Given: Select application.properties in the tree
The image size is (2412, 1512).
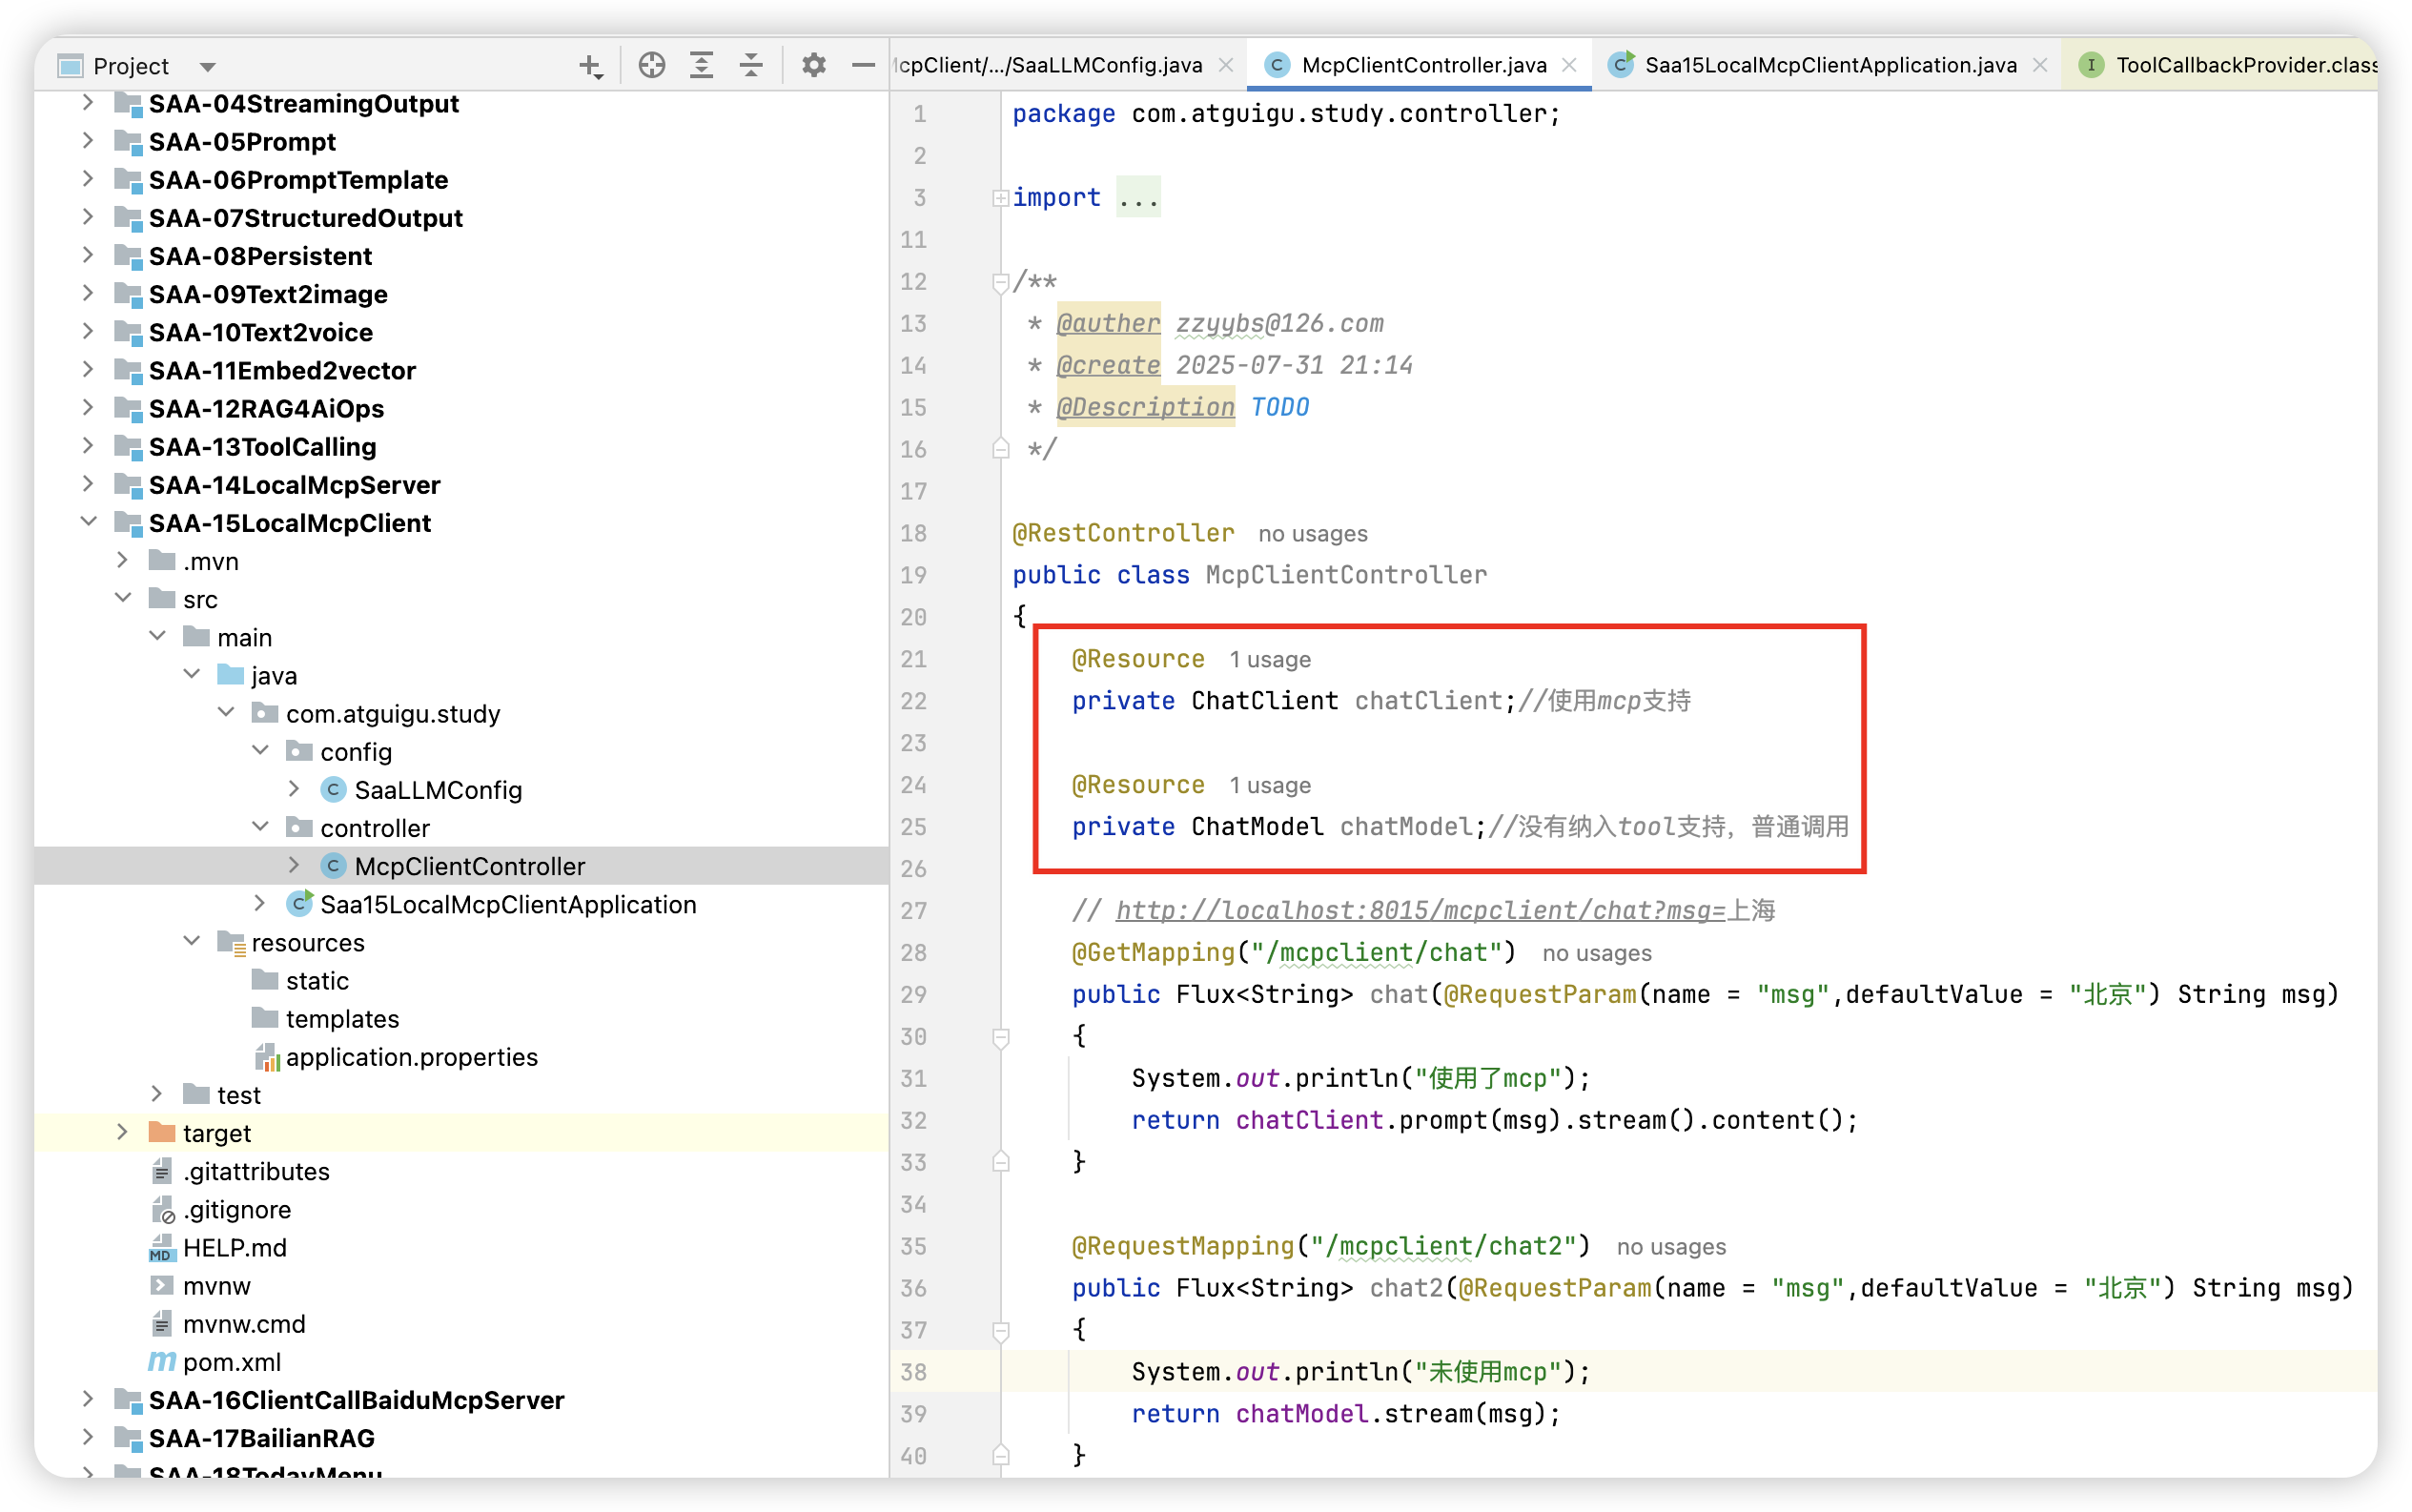Looking at the screenshot, I should [411, 1057].
